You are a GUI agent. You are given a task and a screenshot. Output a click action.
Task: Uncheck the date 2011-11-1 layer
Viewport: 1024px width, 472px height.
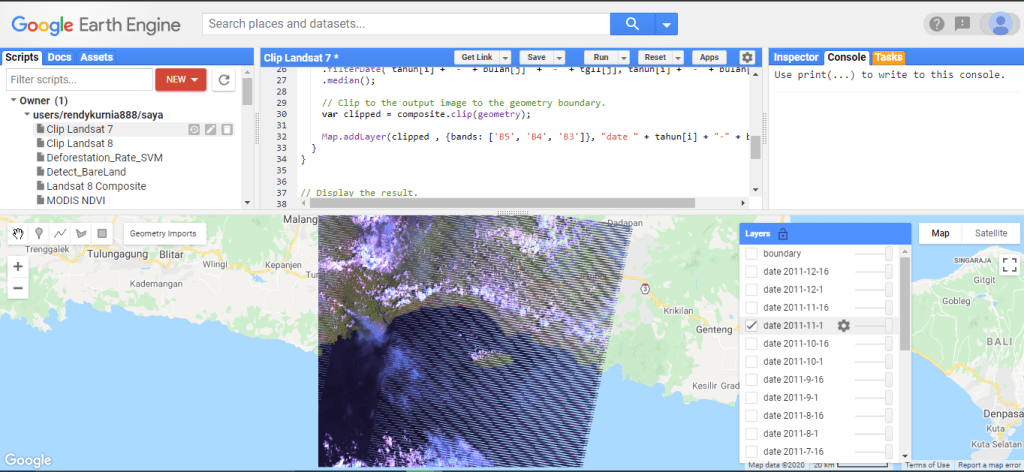(x=751, y=326)
